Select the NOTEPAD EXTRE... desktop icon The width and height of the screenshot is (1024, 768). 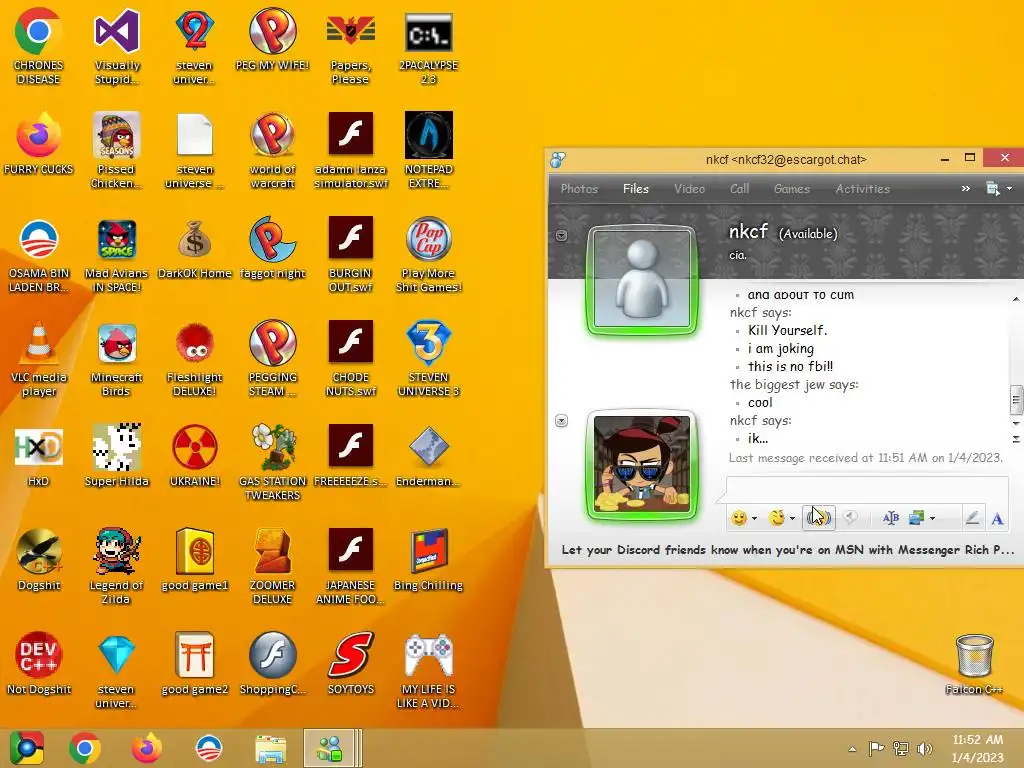[x=428, y=152]
